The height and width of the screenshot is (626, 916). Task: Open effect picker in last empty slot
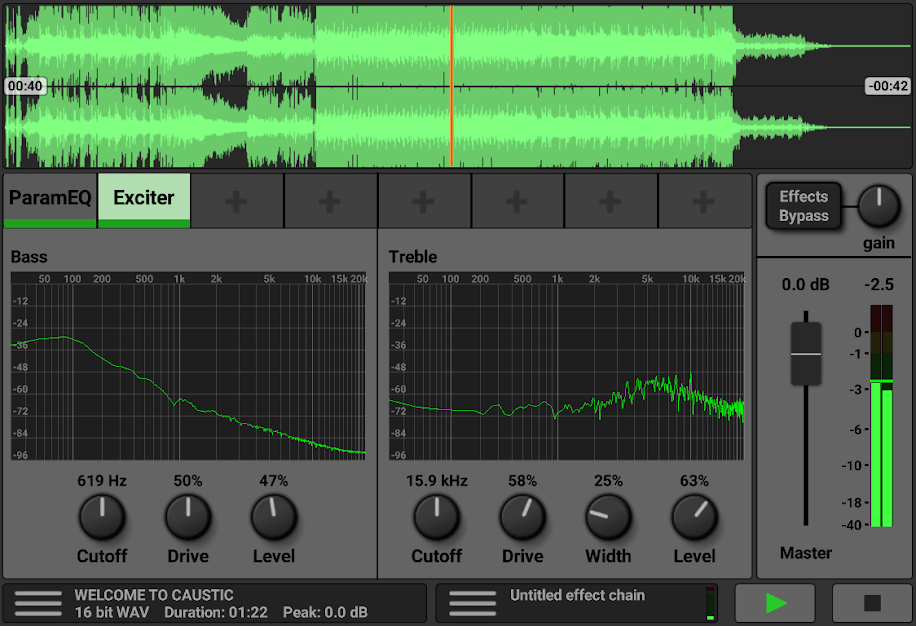pos(702,200)
